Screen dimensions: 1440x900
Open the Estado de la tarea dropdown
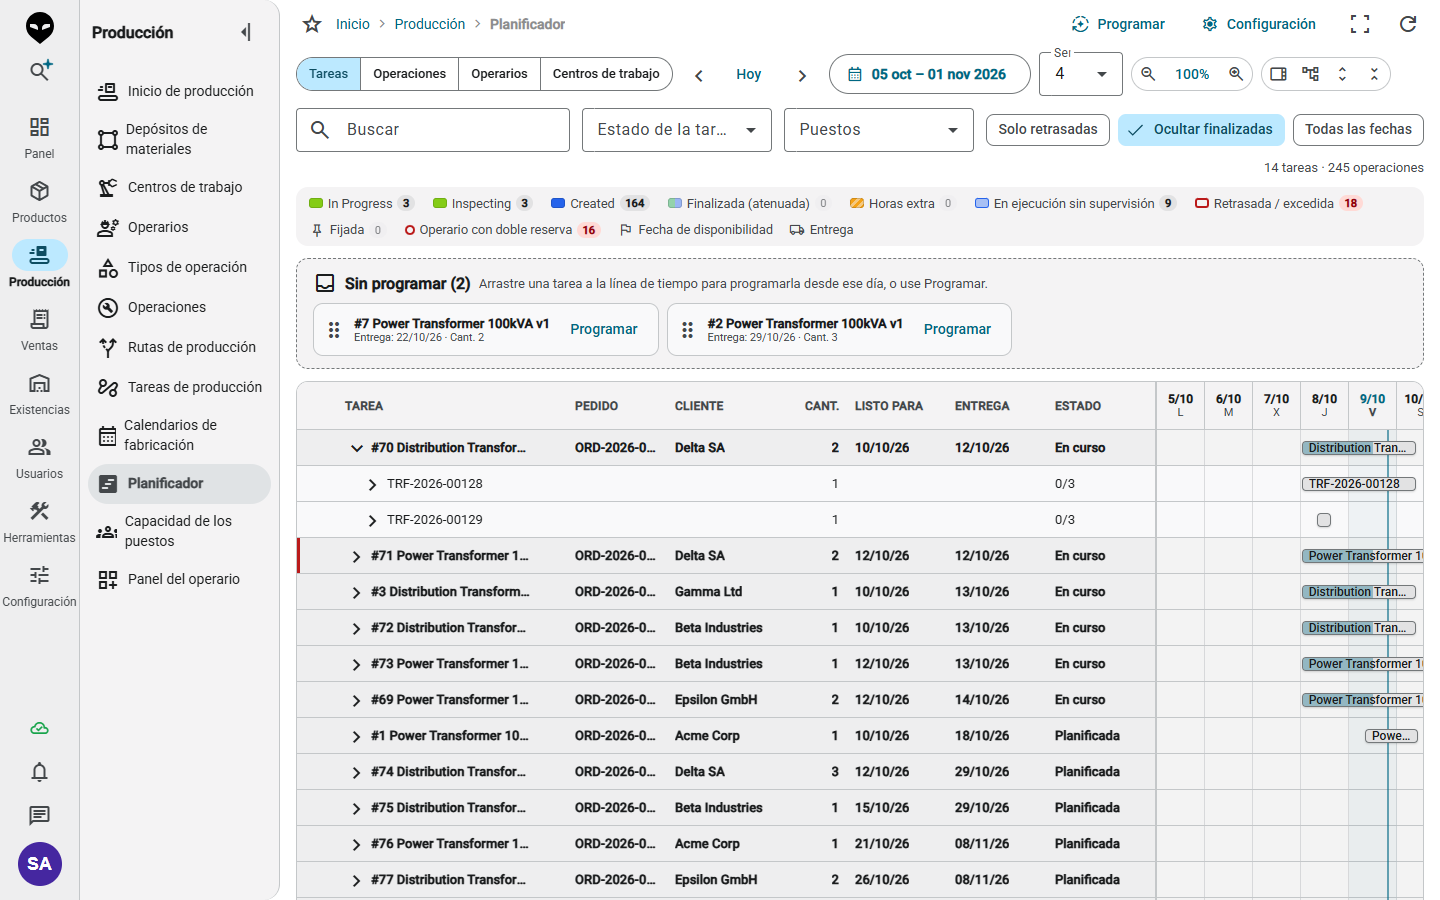click(x=677, y=130)
